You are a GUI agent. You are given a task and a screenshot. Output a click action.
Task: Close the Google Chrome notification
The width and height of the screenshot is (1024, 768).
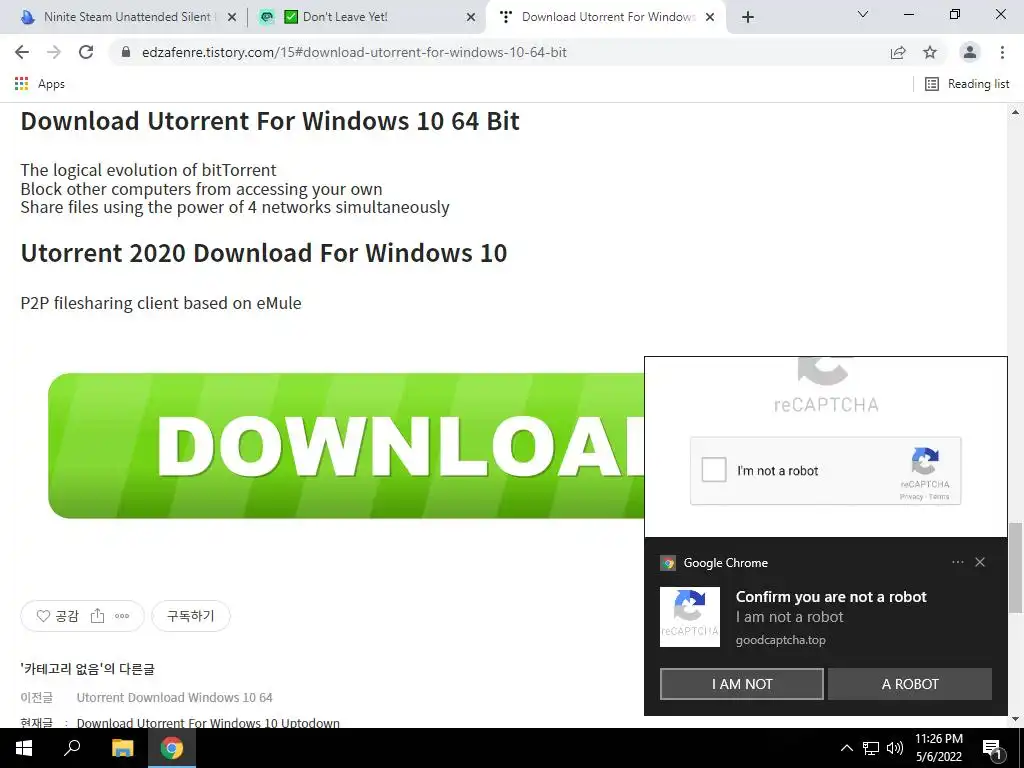[x=980, y=562]
